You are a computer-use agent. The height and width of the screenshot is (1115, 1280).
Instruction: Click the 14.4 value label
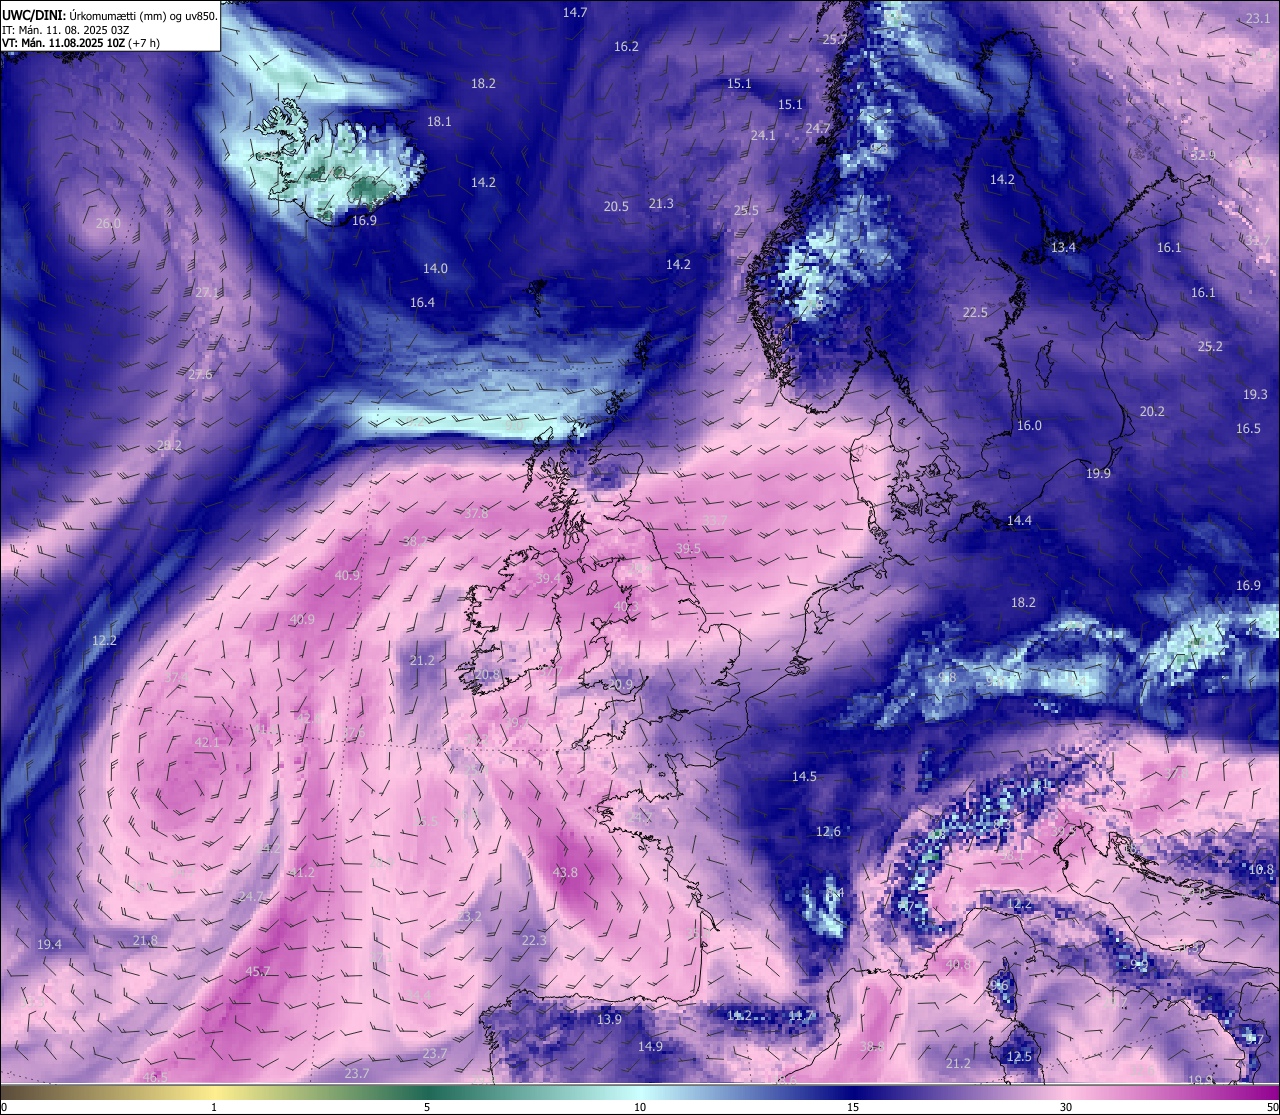click(x=1019, y=520)
